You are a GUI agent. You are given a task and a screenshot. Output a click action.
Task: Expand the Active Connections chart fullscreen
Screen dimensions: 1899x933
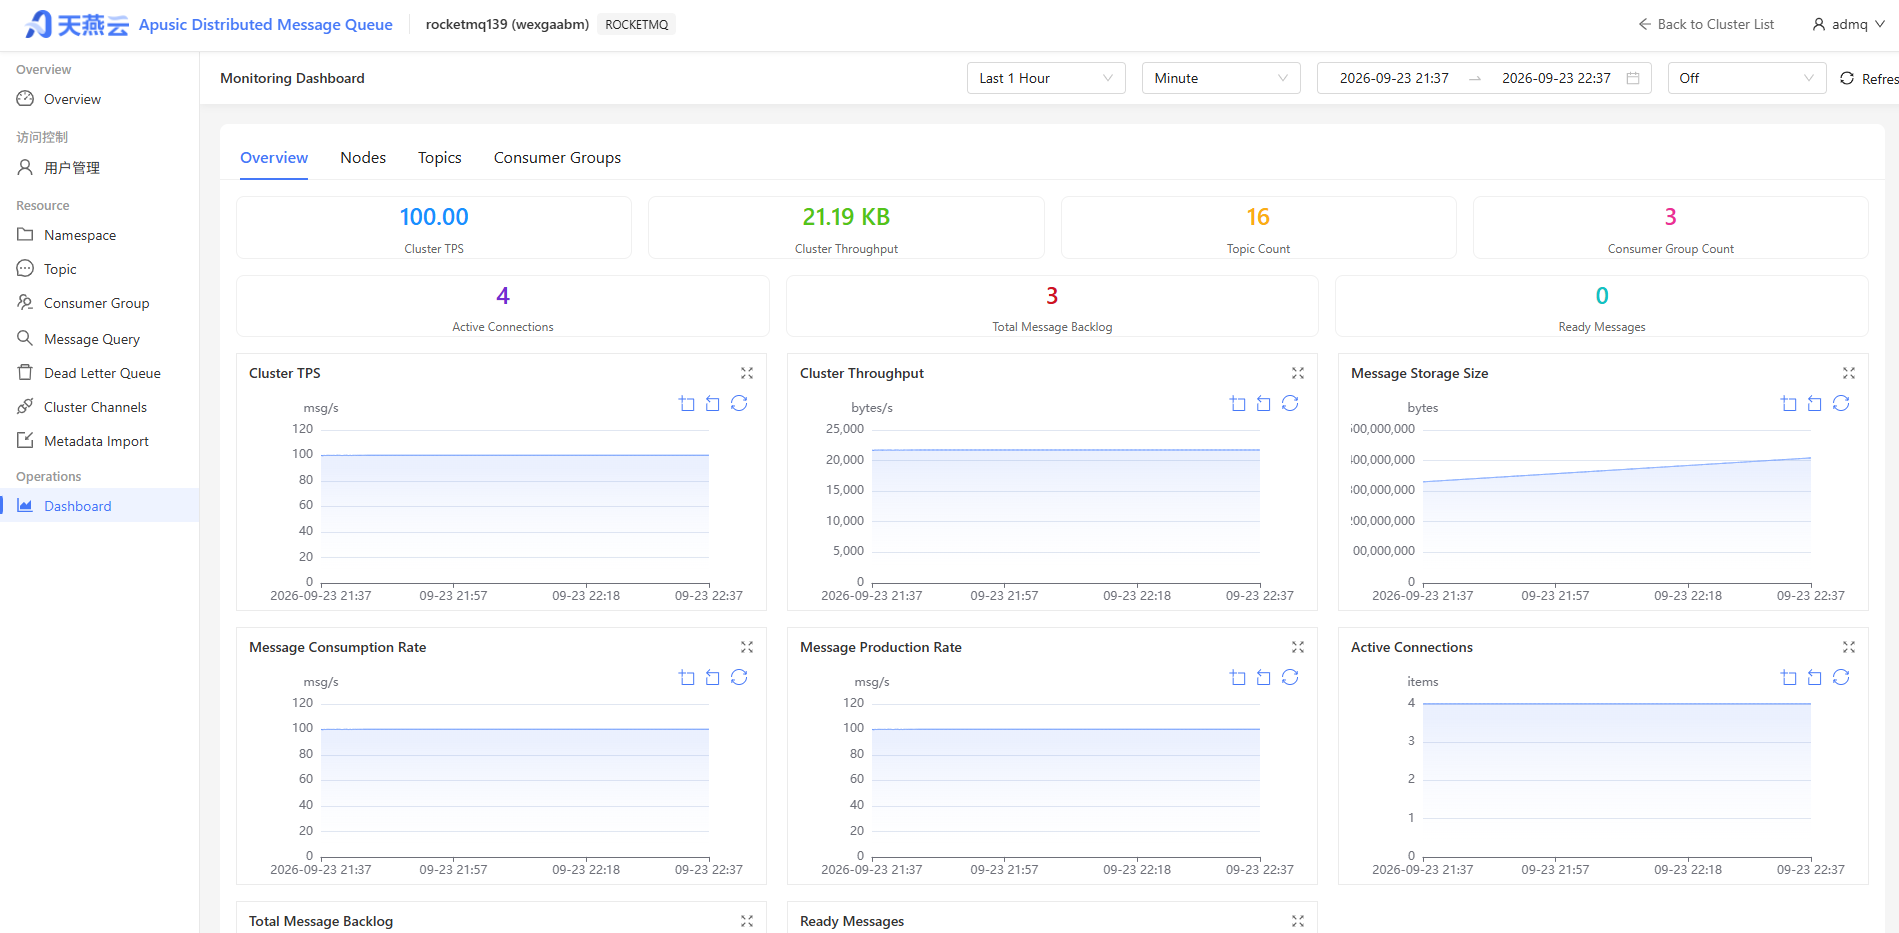(1849, 647)
